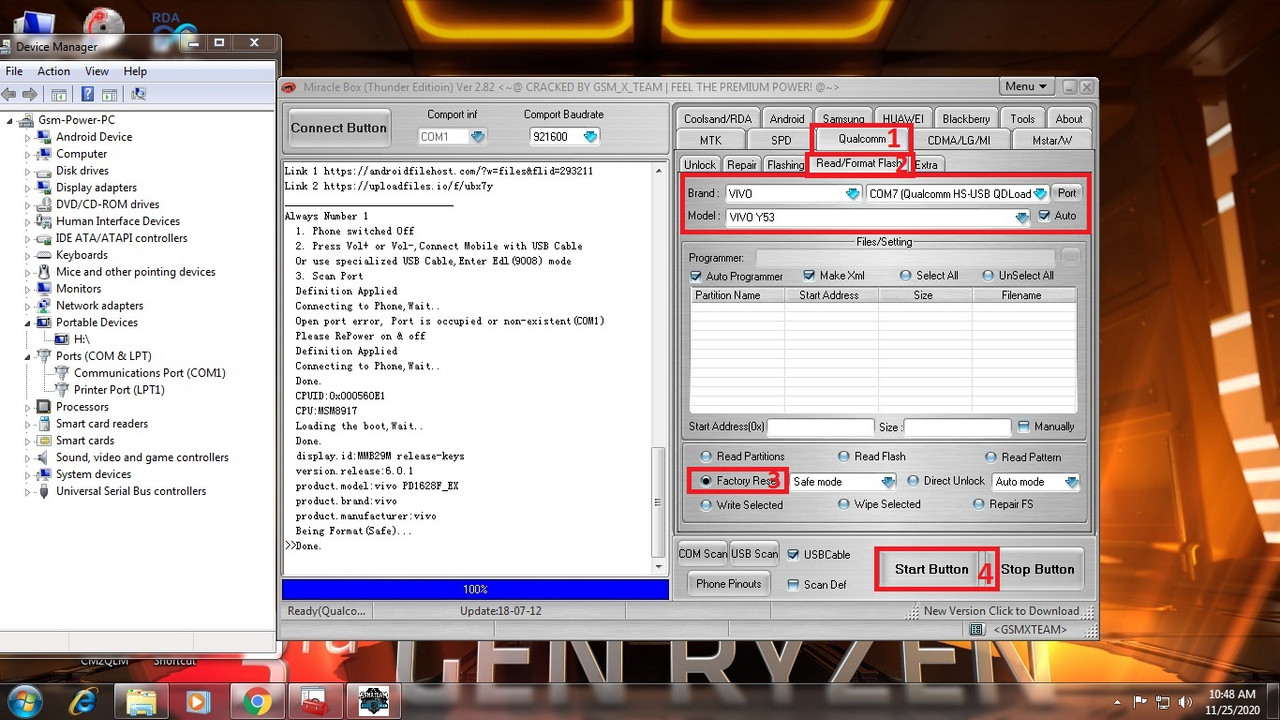Switch to the MTK tab

(710, 140)
